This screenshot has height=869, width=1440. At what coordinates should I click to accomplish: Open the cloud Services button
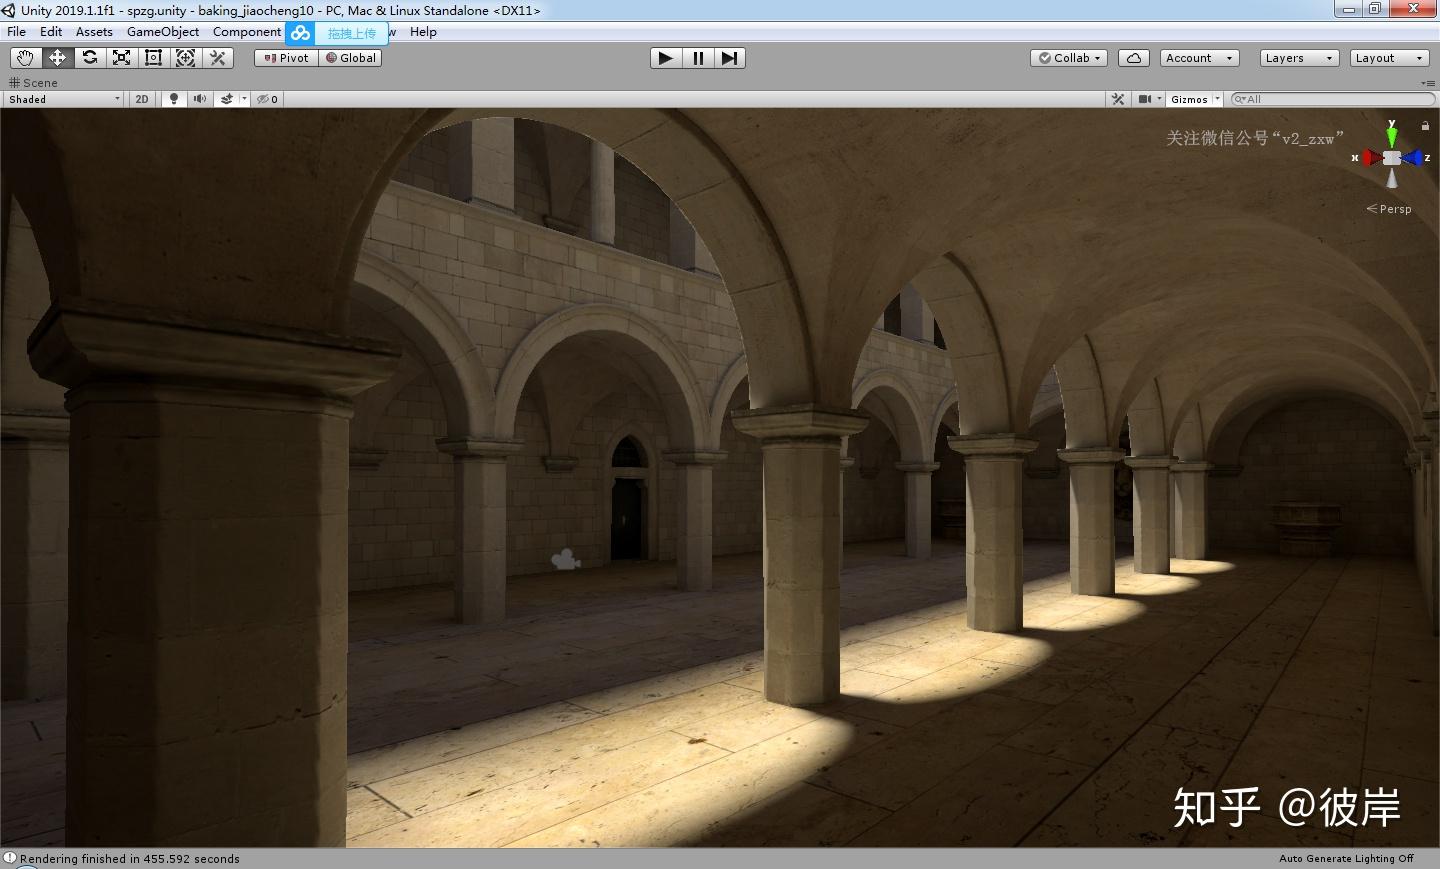click(1134, 58)
